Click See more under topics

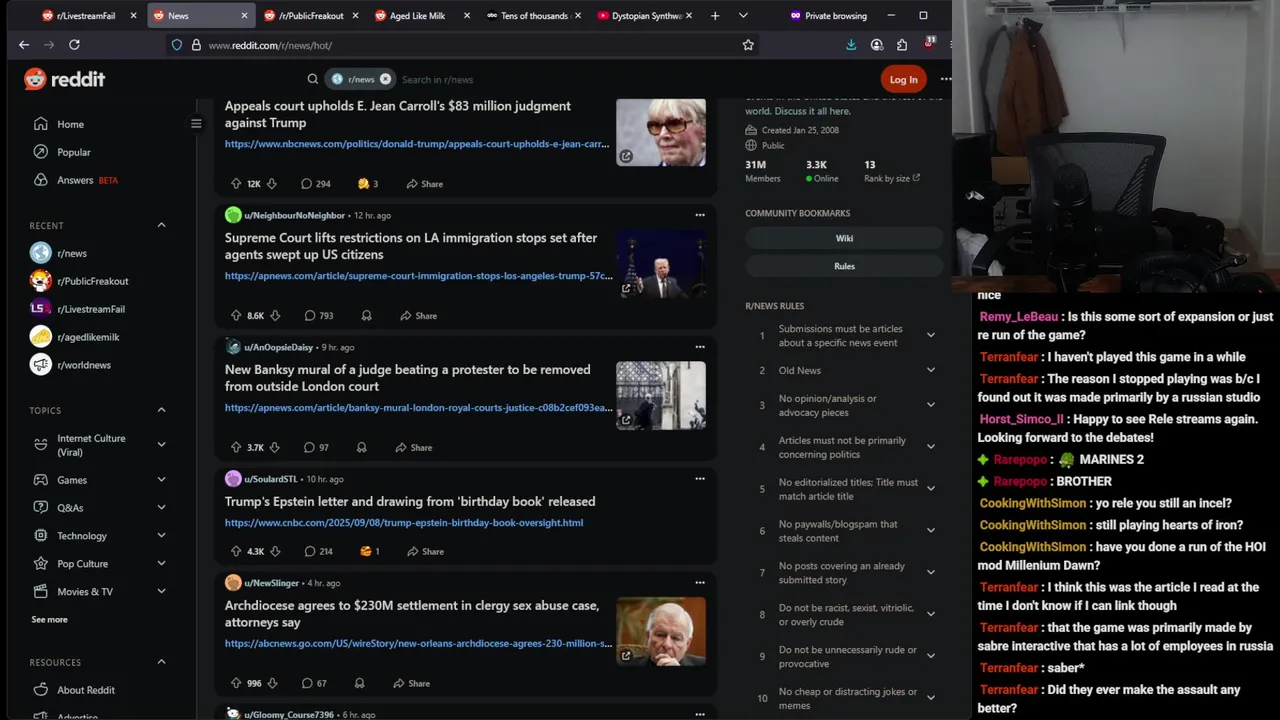click(50, 620)
